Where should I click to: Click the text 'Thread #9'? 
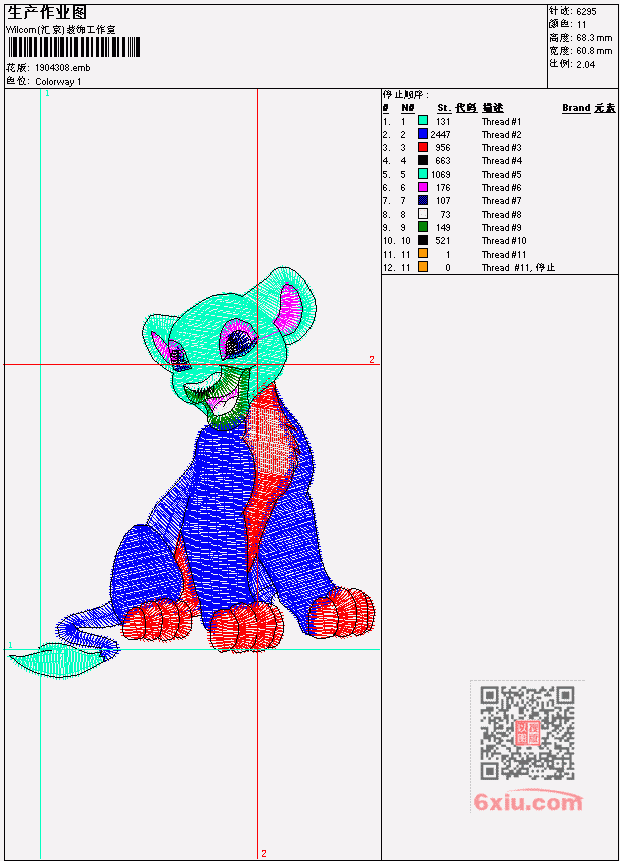[x=501, y=228]
